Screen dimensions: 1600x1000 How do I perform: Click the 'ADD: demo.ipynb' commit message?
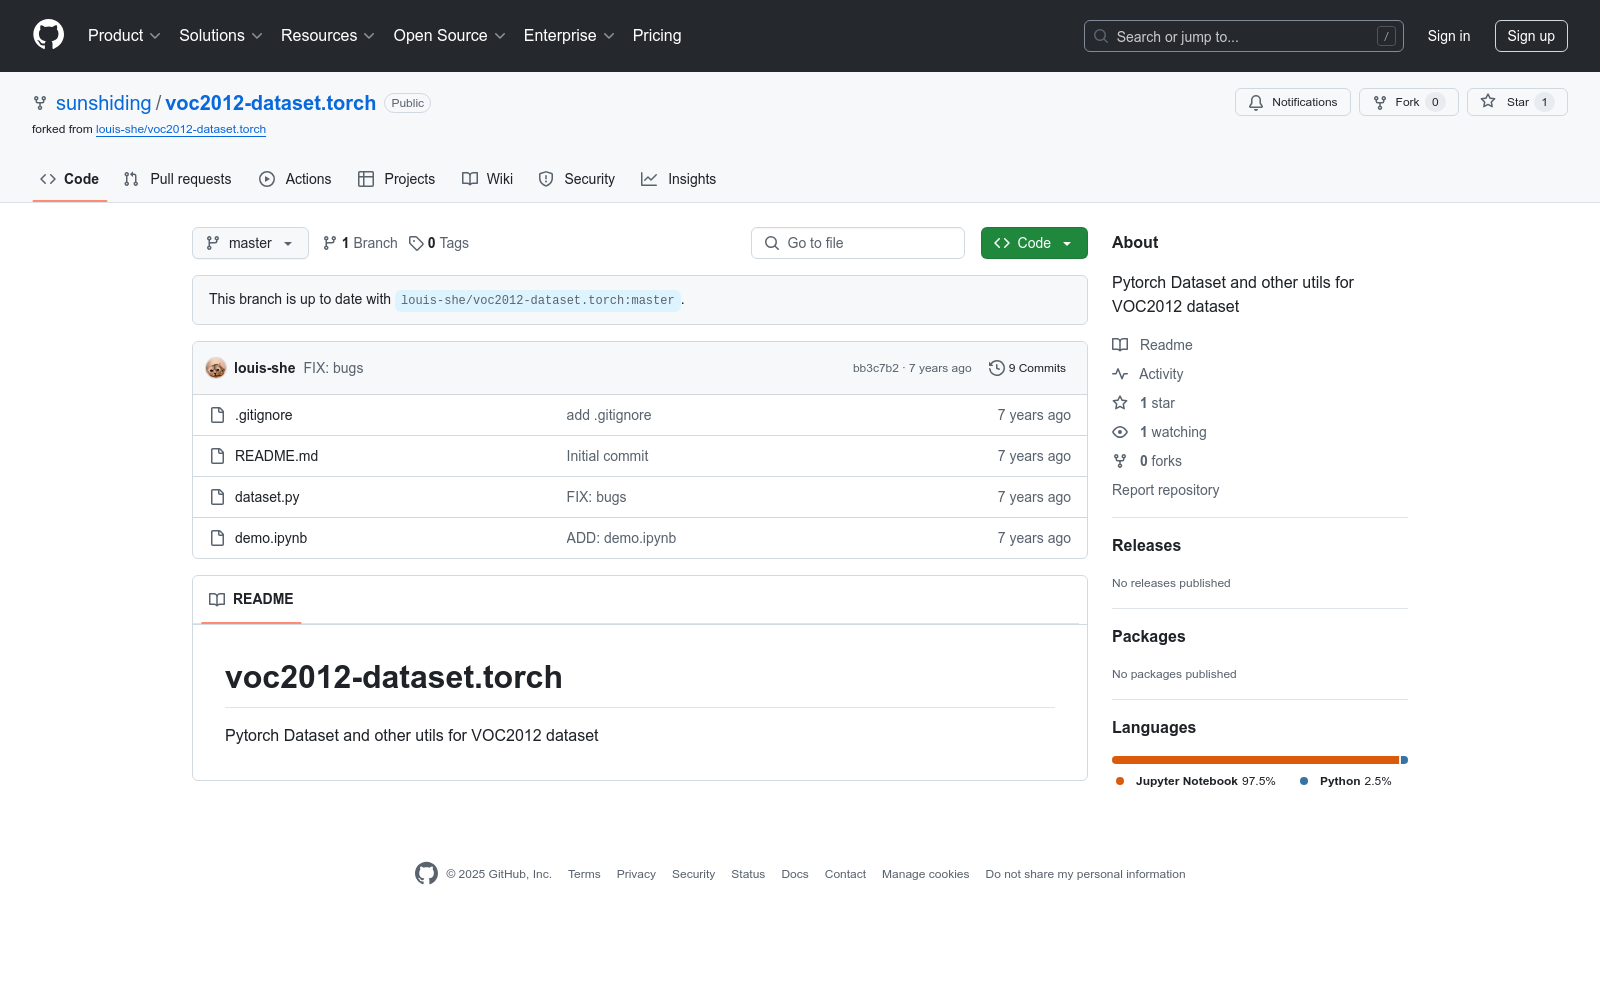pos(621,538)
